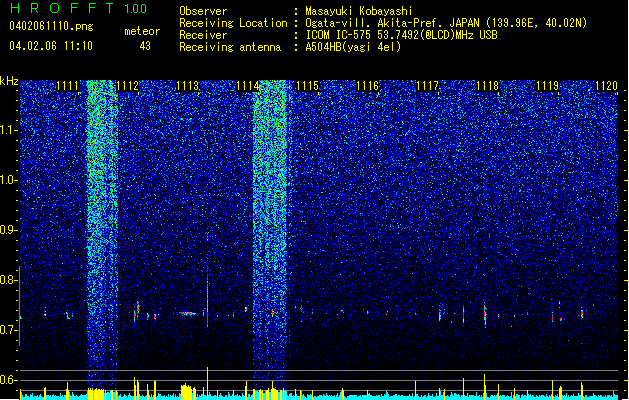Click the Receiving Location label

233,23
